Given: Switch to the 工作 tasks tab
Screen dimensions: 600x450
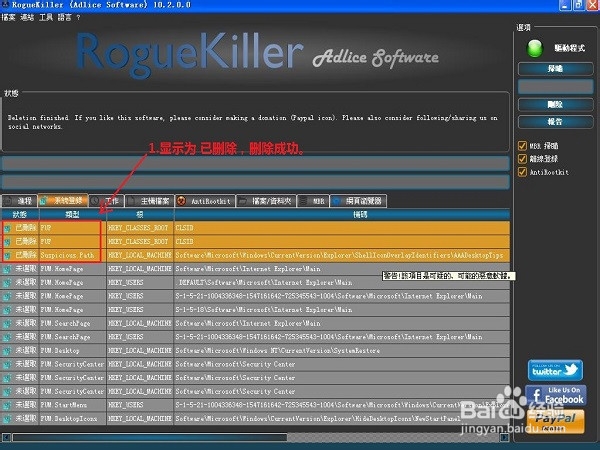Looking at the screenshot, I should pyautogui.click(x=107, y=201).
